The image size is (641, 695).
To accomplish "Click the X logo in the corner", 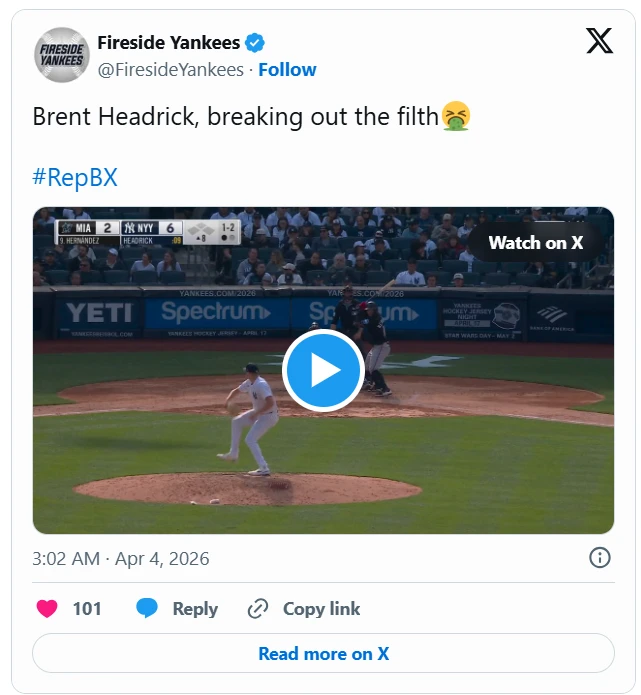I will coord(599,41).
